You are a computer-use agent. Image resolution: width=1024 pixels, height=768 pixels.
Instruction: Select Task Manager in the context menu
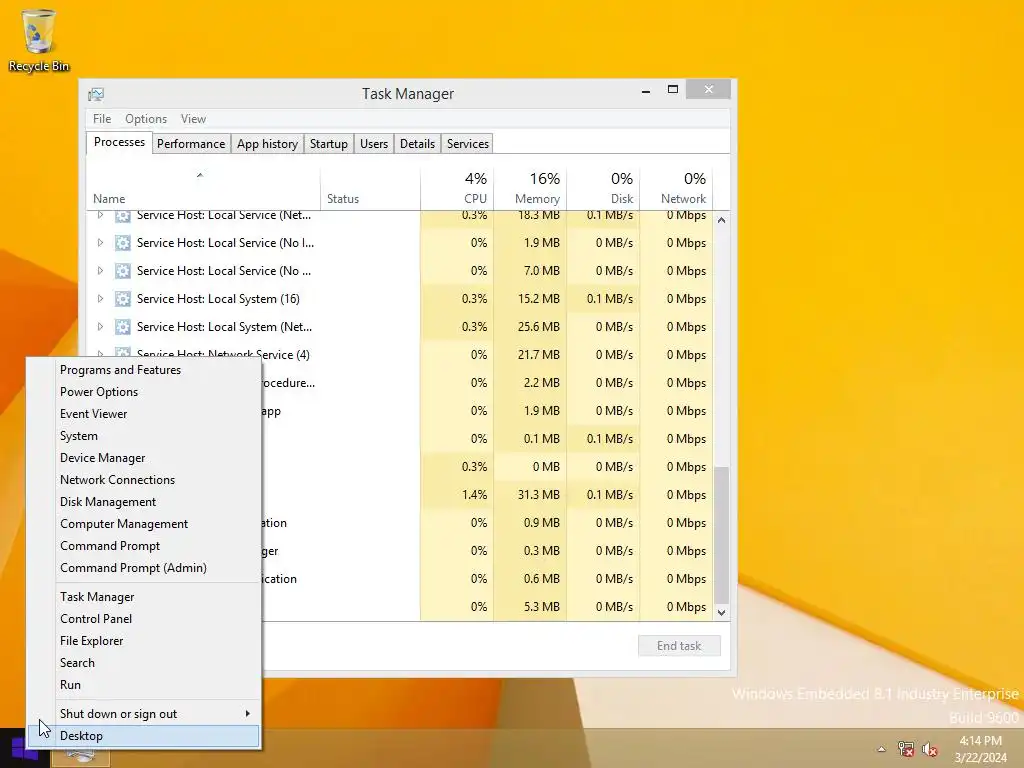coord(144,597)
